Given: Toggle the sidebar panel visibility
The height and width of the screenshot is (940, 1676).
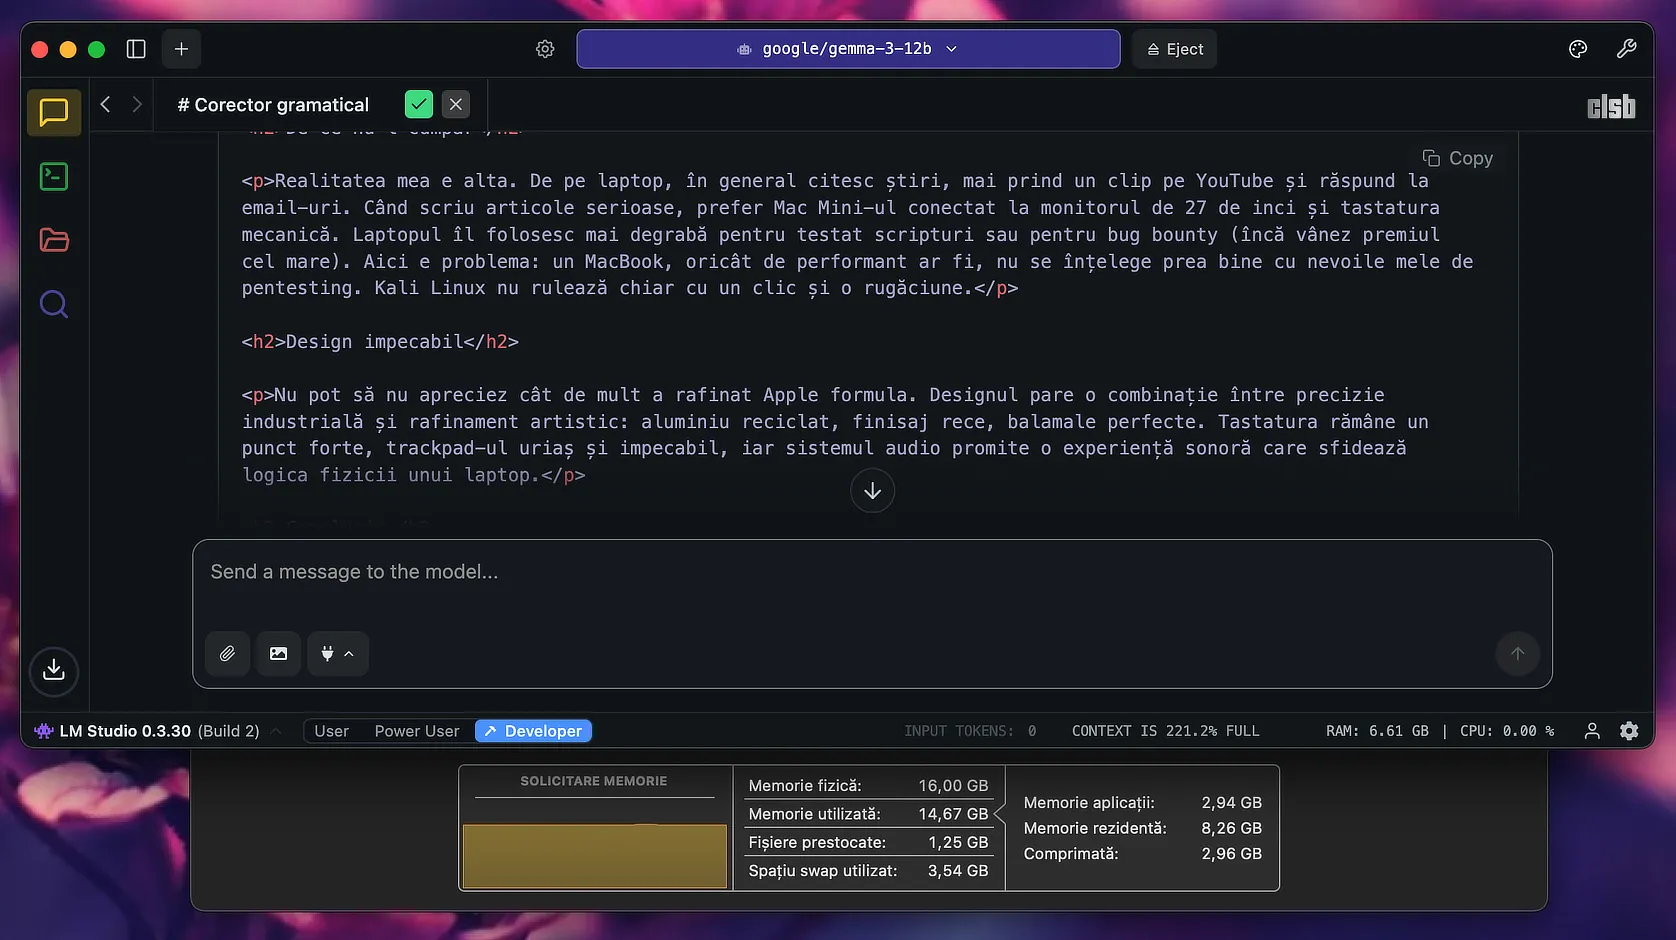Looking at the screenshot, I should click(136, 49).
